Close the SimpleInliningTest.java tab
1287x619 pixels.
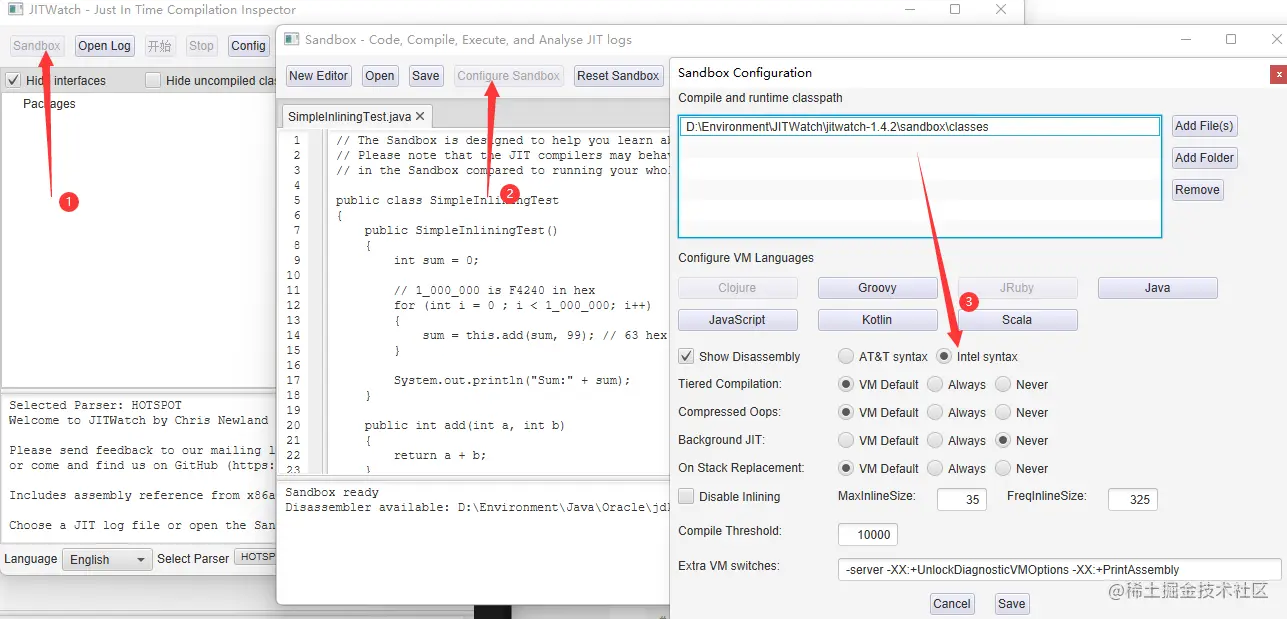[422, 117]
